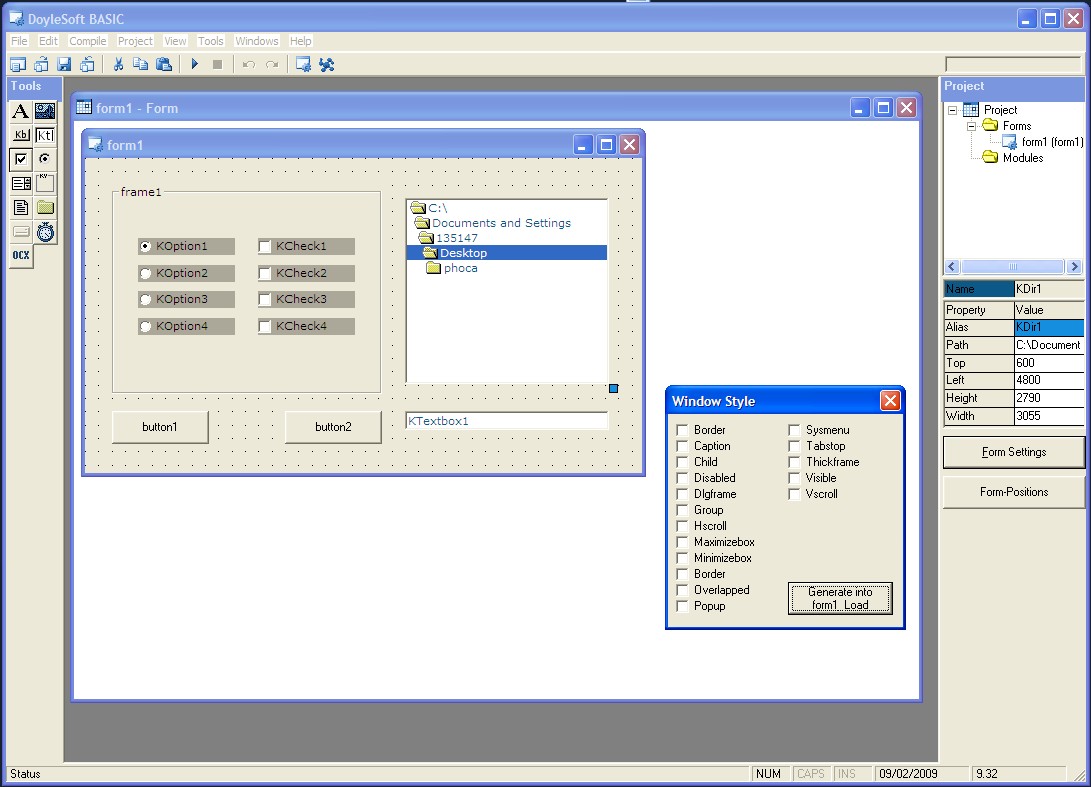Collapse the Forms folder node
Screen dimensions: 1091x787
(971, 126)
